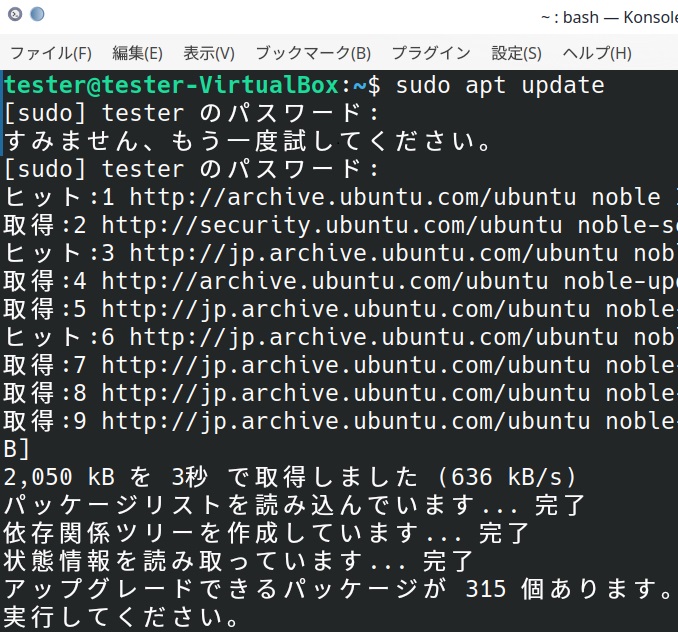Image resolution: width=678 pixels, height=632 pixels.
Task: Click the line '依存関係ツリーを作成しています... 完了'
Action: coord(266,533)
